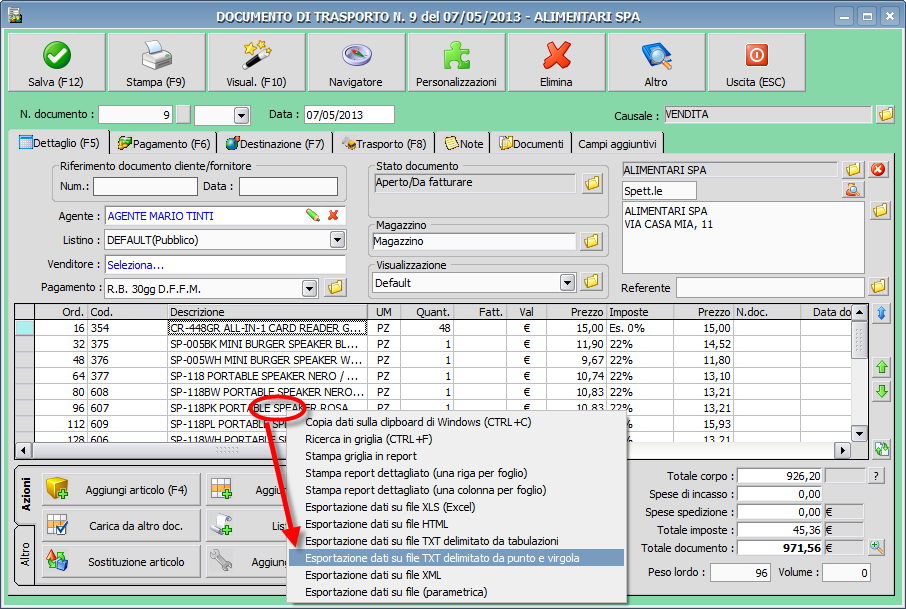Click the Descrizione column header

(x=268, y=312)
